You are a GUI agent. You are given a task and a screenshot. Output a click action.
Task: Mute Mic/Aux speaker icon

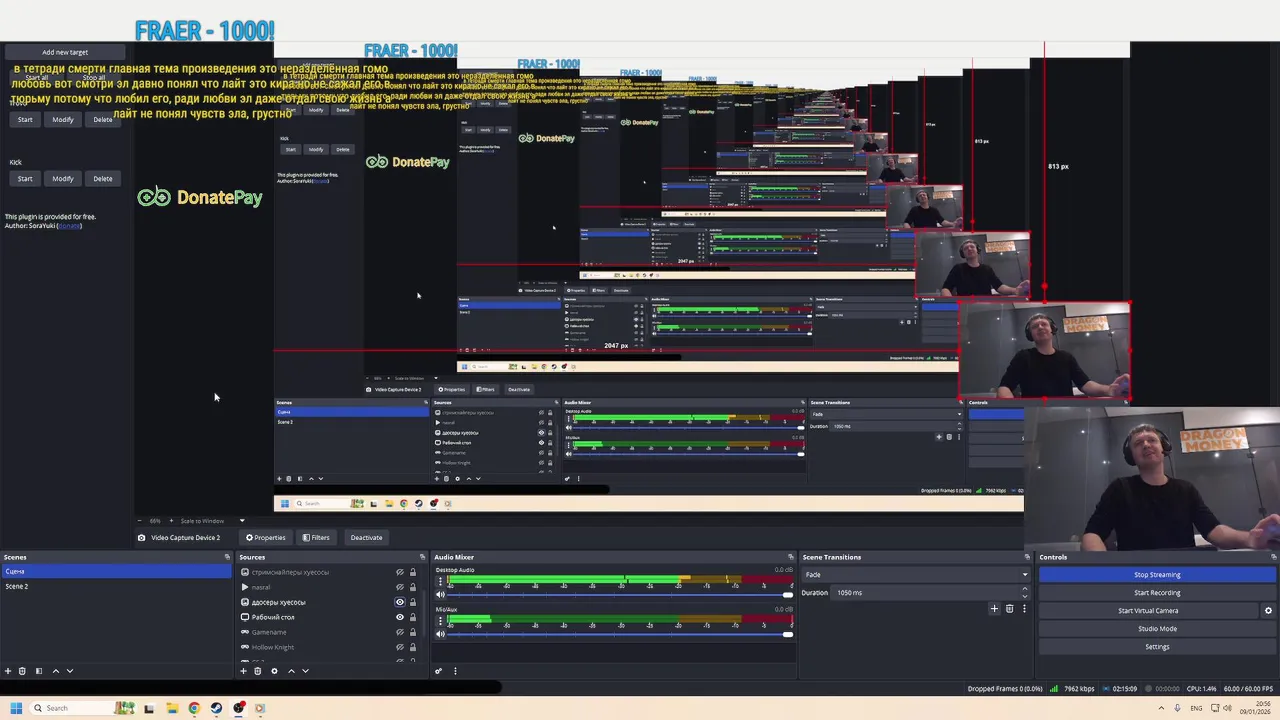pyautogui.click(x=440, y=634)
